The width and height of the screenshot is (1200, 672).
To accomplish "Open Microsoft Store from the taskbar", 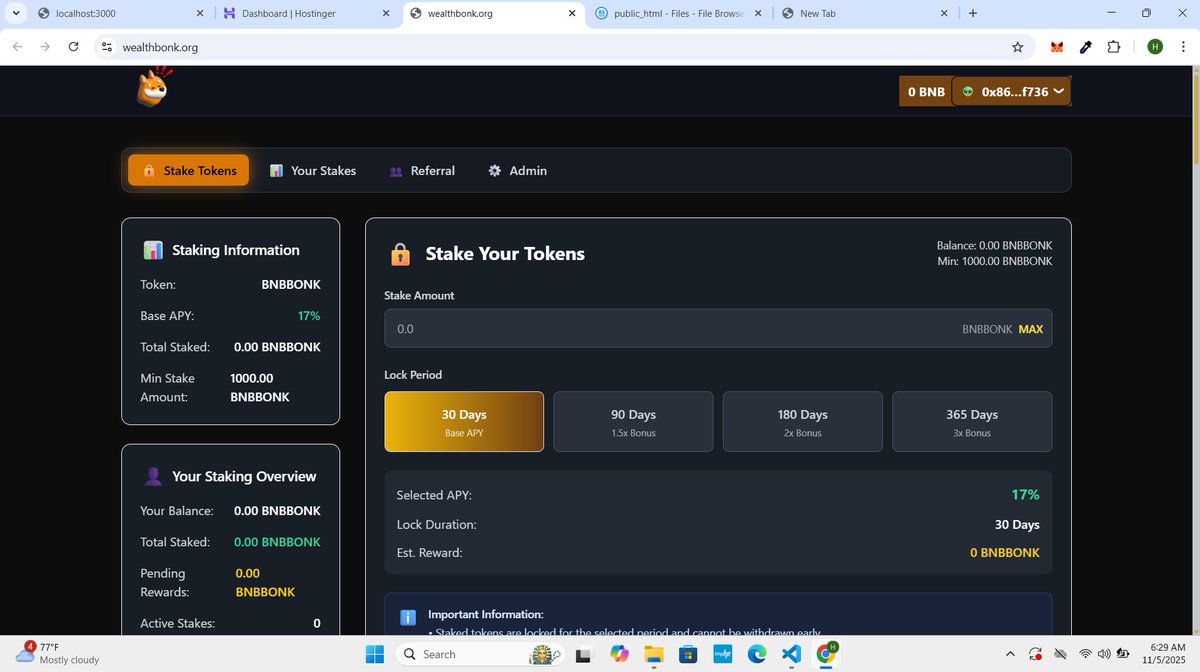I will pyautogui.click(x=687, y=654).
